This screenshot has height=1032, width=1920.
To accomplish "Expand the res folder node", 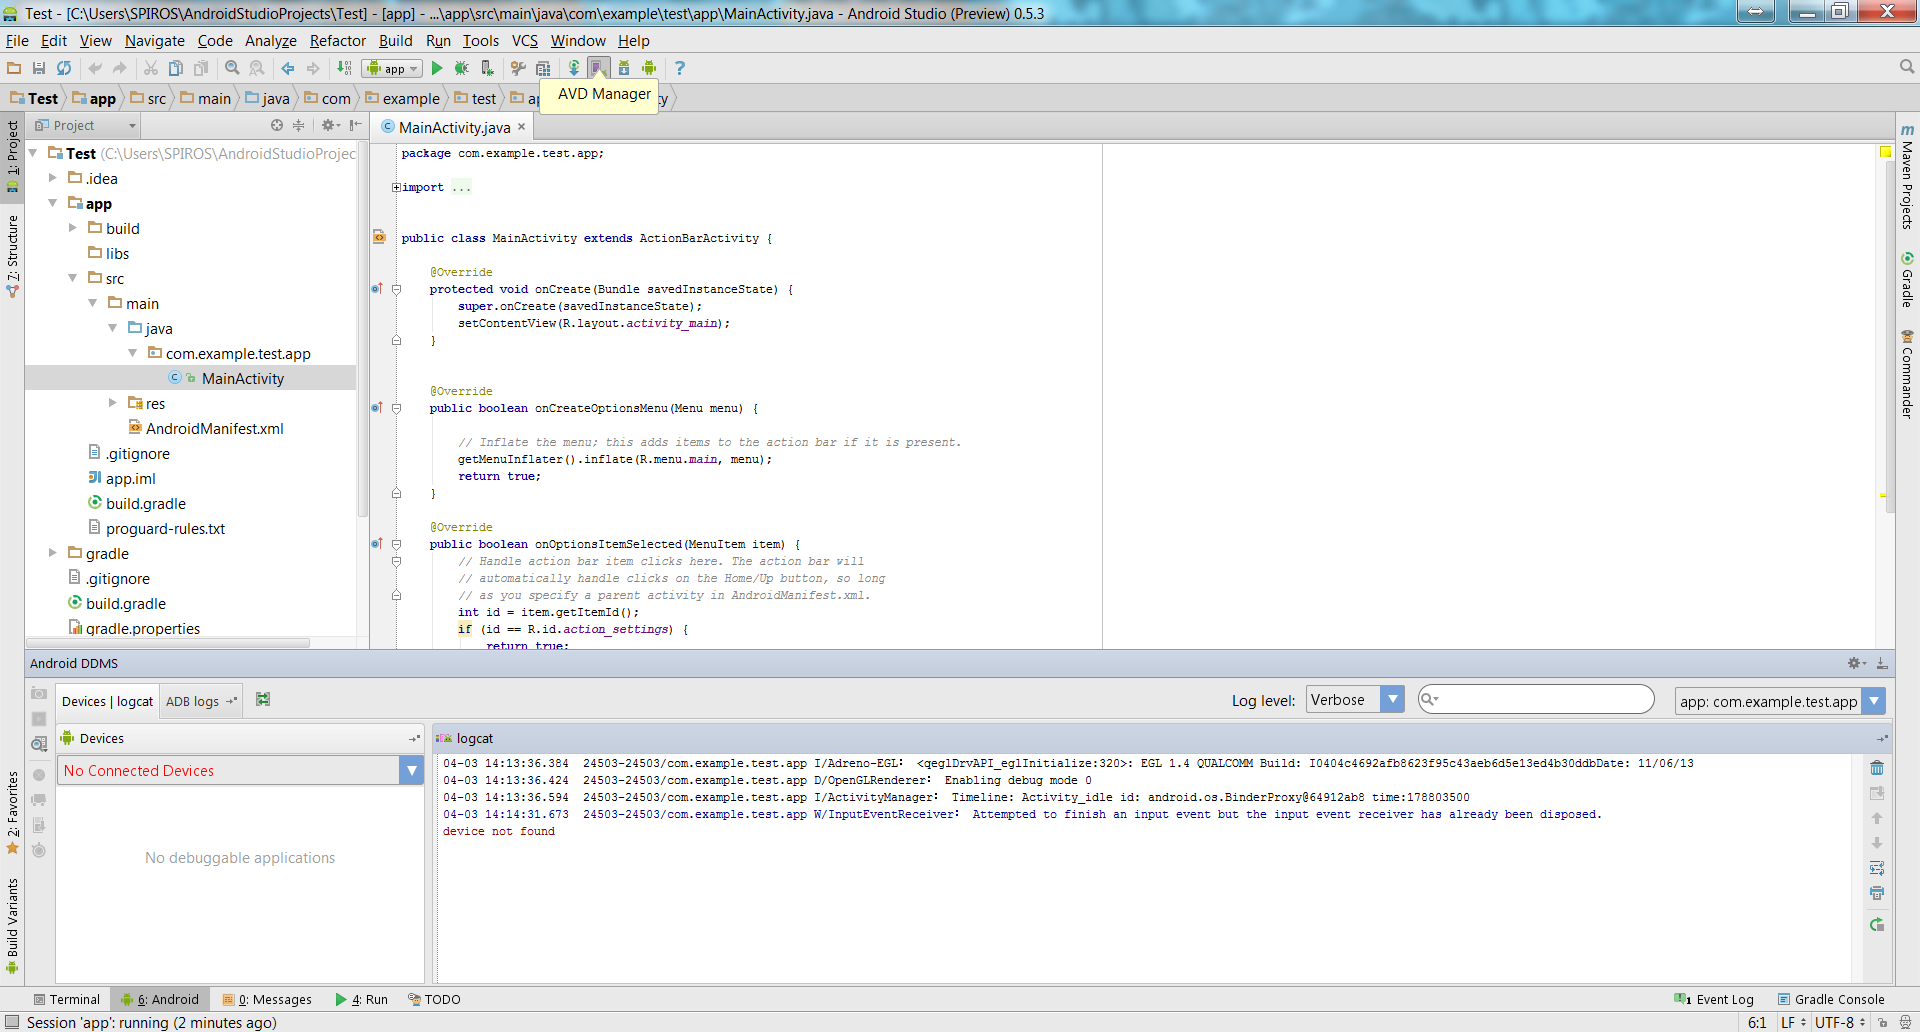I will [113, 403].
